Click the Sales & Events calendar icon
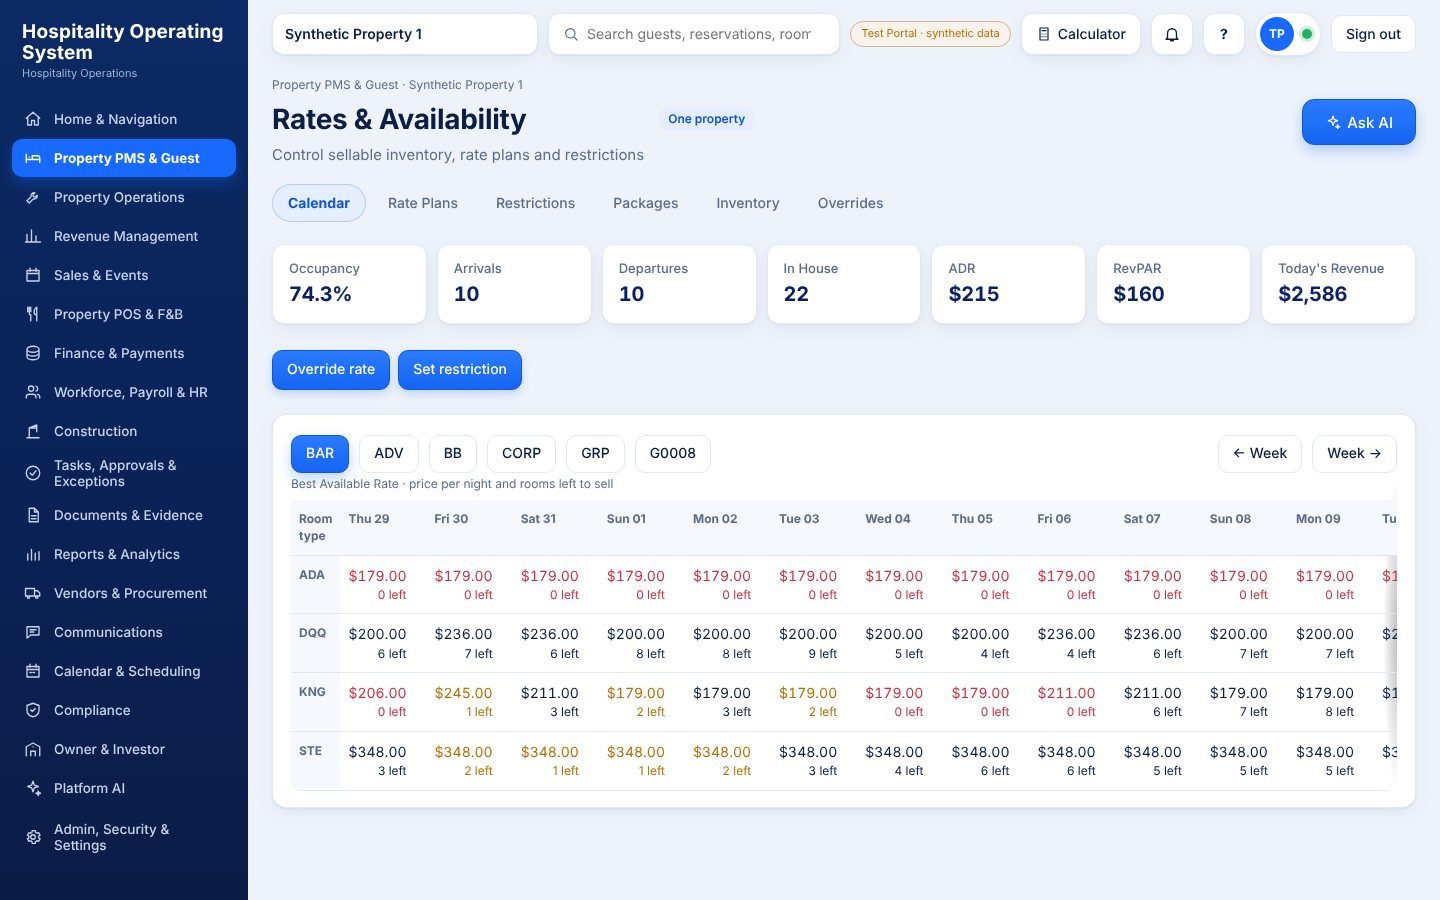This screenshot has height=900, width=1440. (x=33, y=275)
